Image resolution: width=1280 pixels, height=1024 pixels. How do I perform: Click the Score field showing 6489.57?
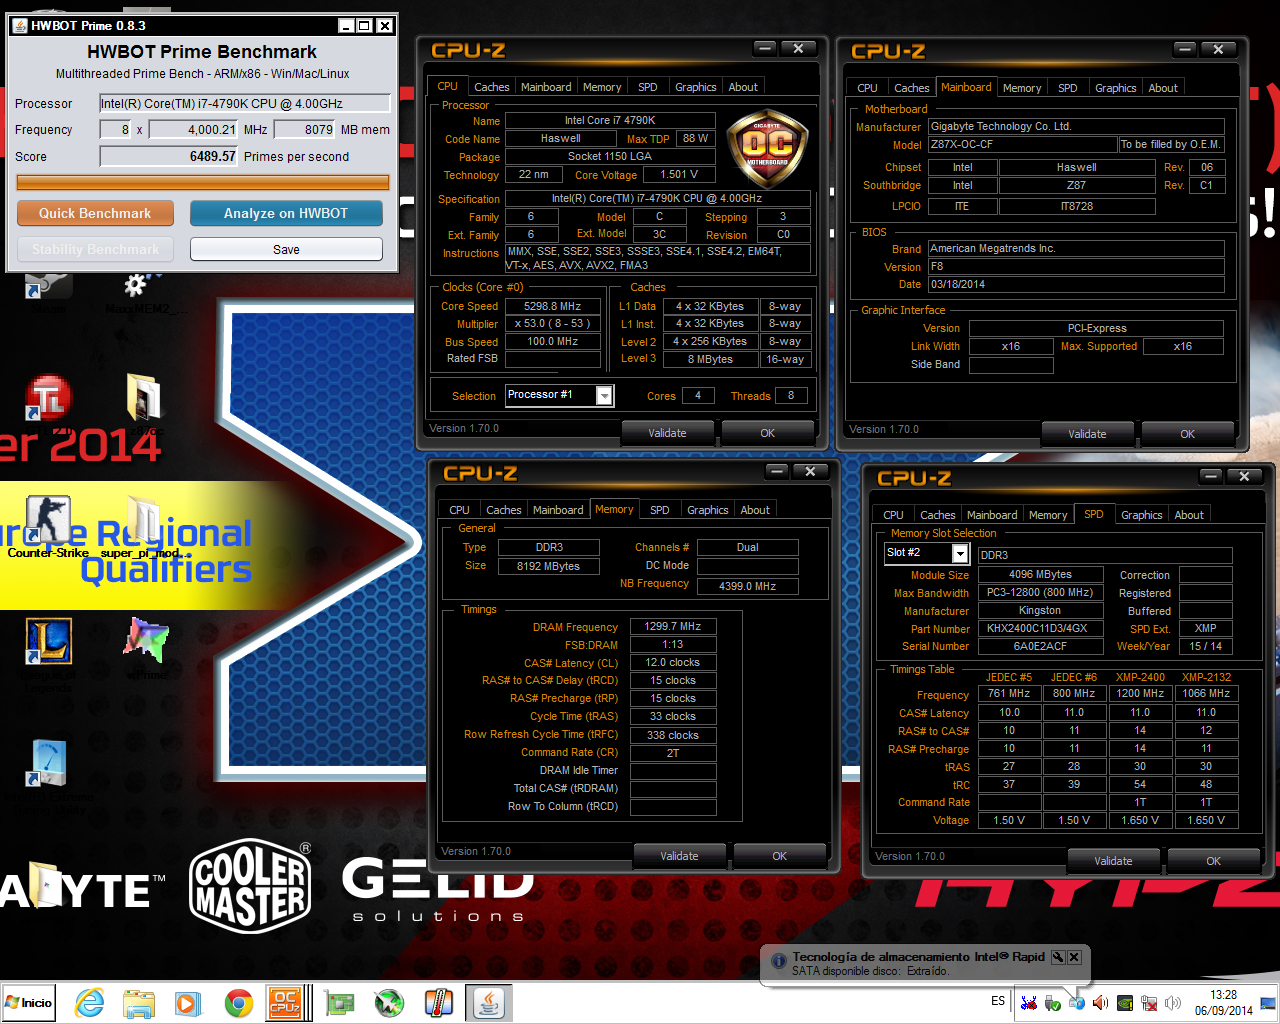[169, 156]
